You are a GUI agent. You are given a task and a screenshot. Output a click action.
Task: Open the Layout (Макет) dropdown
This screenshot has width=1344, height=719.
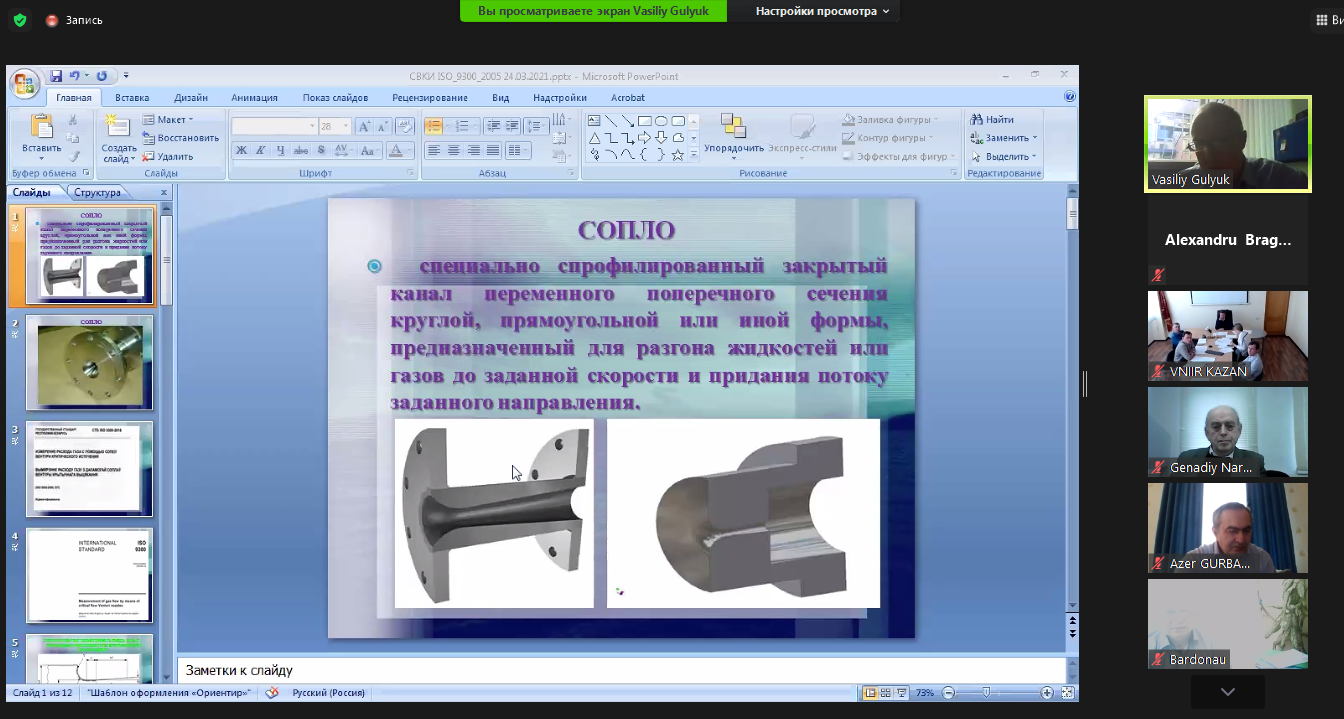point(168,120)
